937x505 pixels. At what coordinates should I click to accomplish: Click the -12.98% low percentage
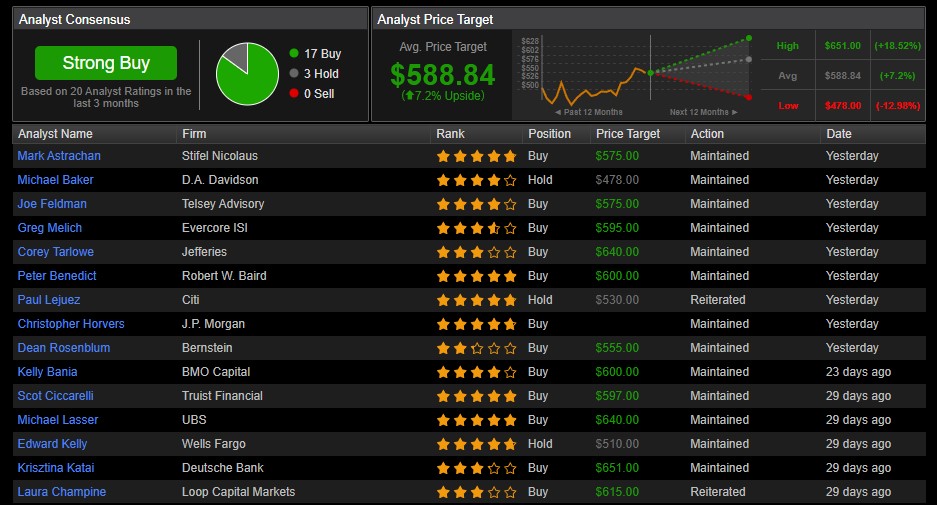tap(898, 105)
